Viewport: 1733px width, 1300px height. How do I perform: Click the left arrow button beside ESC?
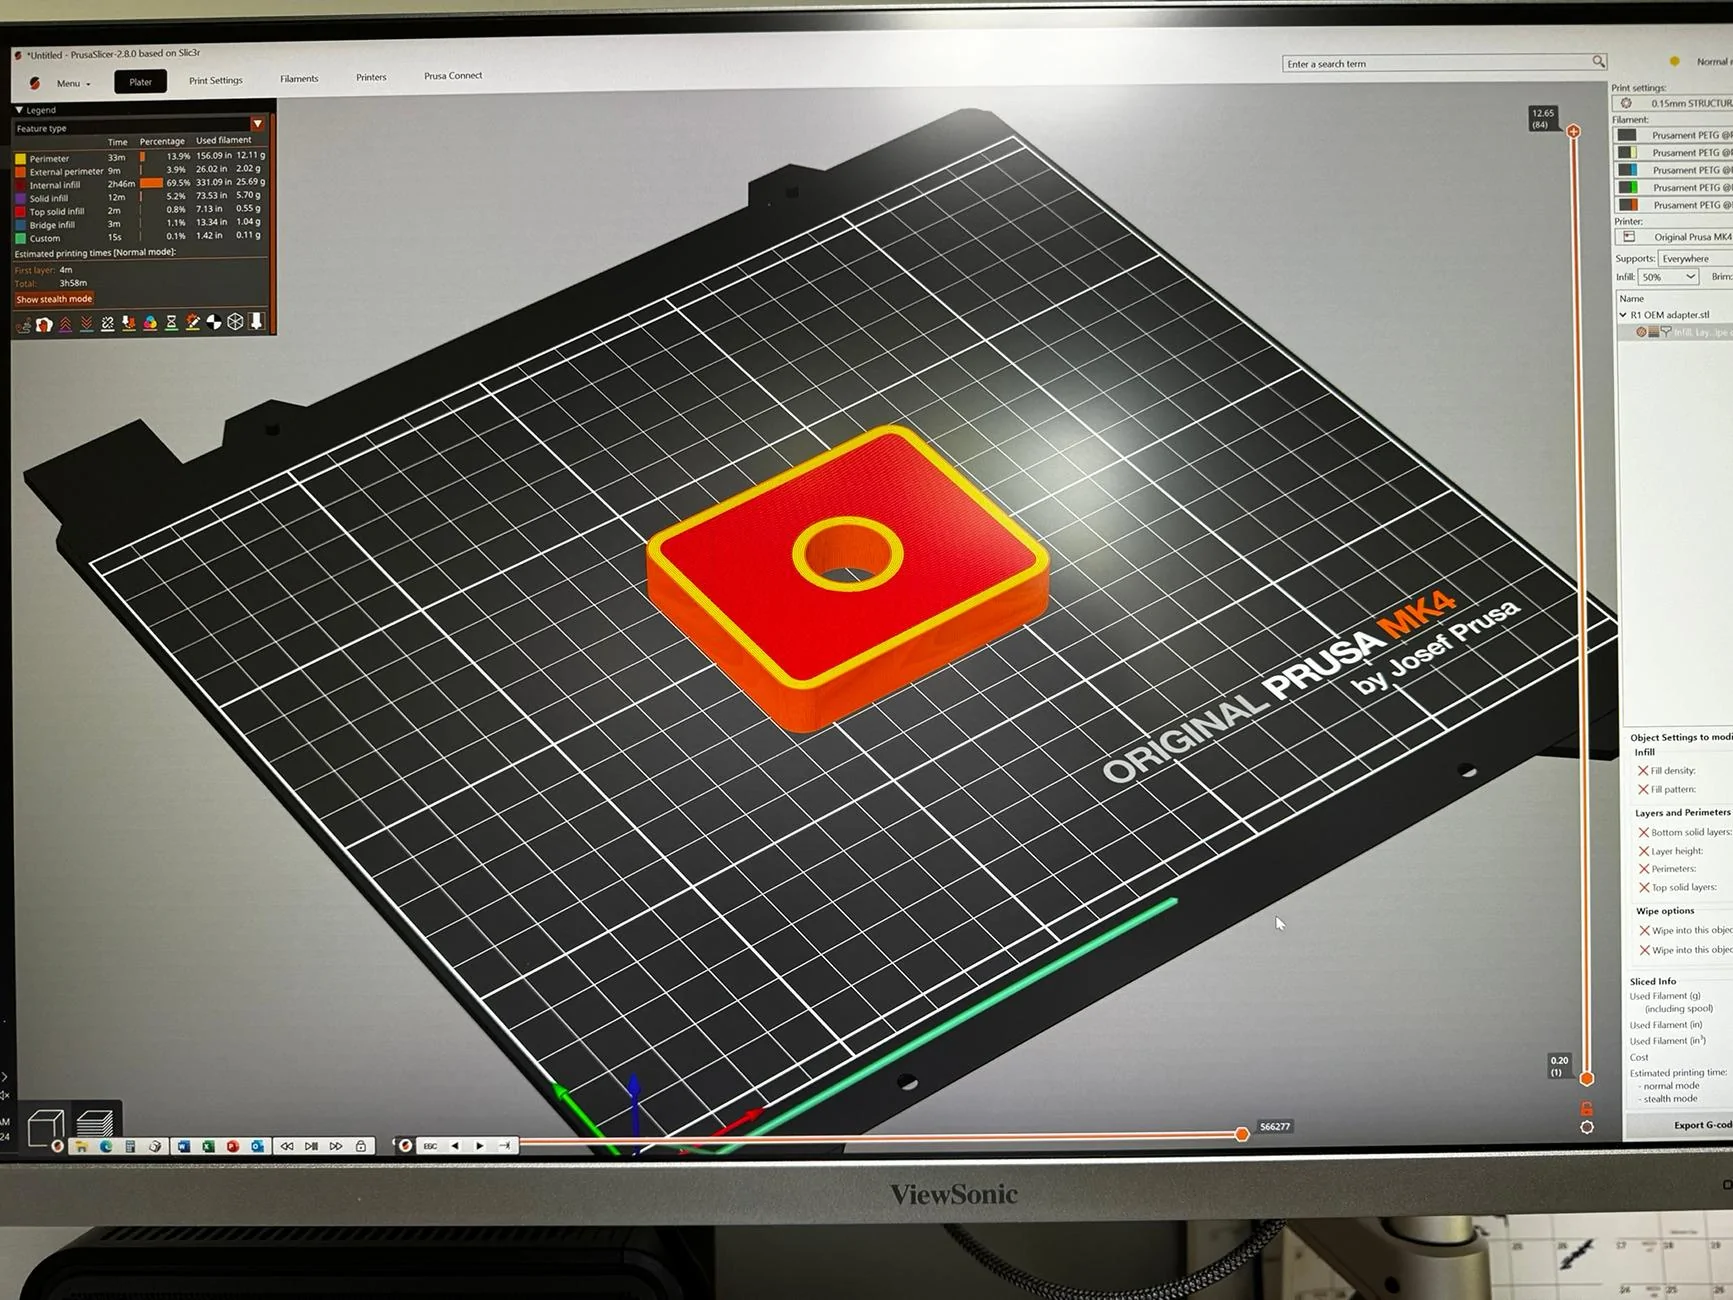(455, 1146)
